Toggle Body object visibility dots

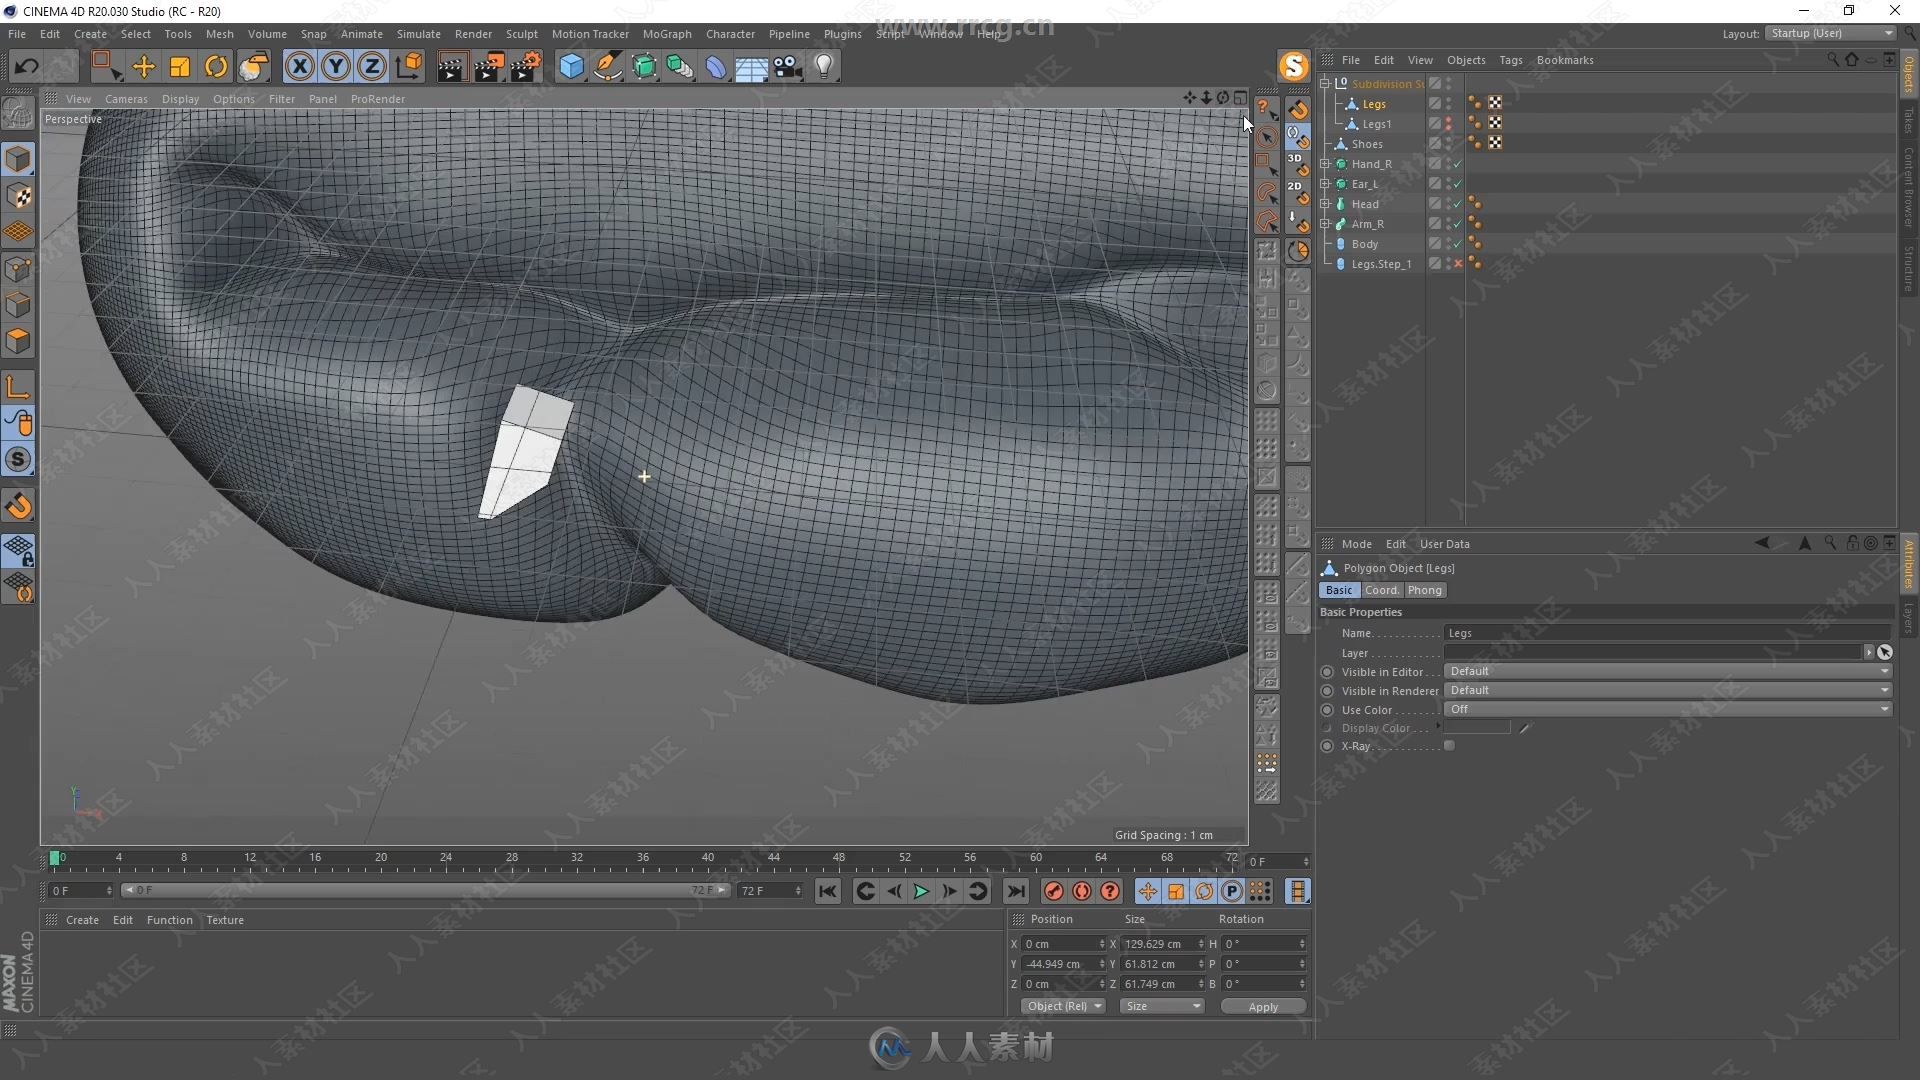[1448, 244]
